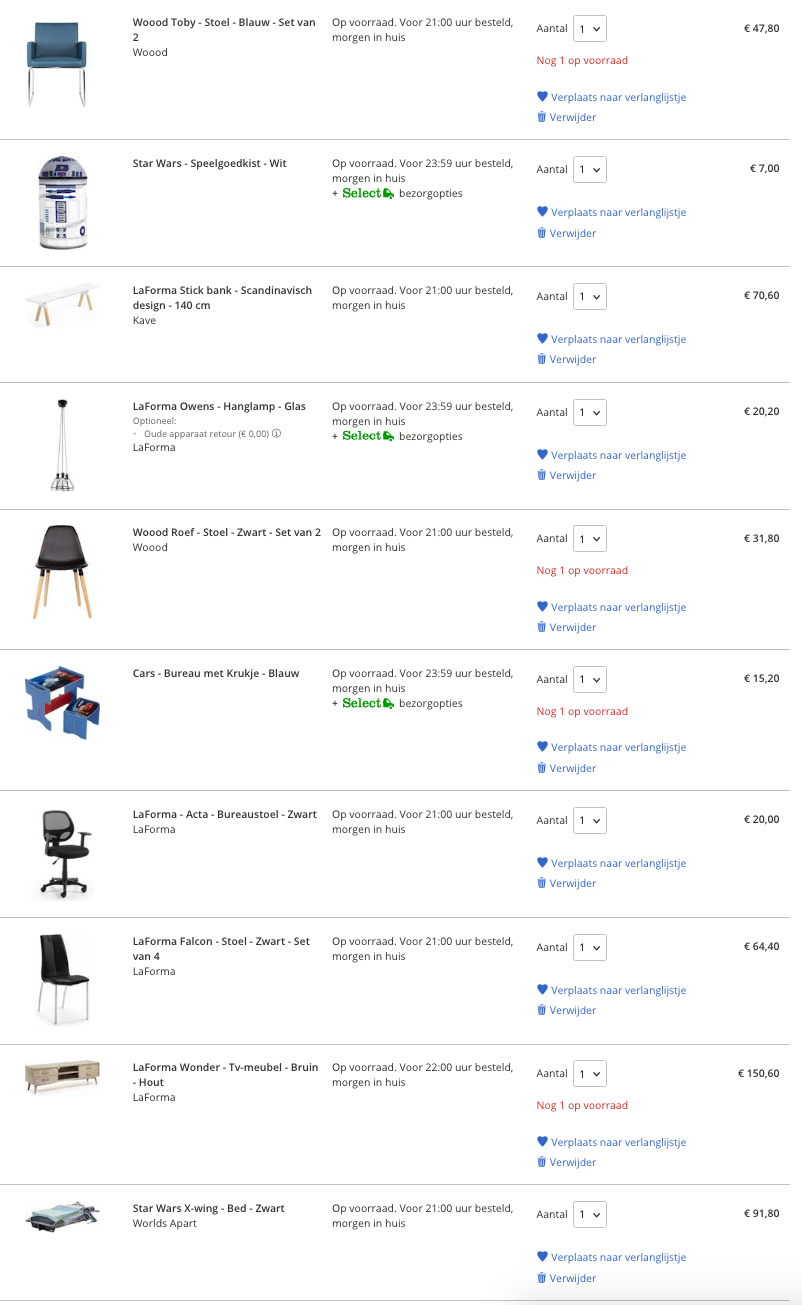This screenshot has width=802, height=1305.
Task: Click trash icon for LaForma Wonder Tv-meubel
Action: 542,1162
